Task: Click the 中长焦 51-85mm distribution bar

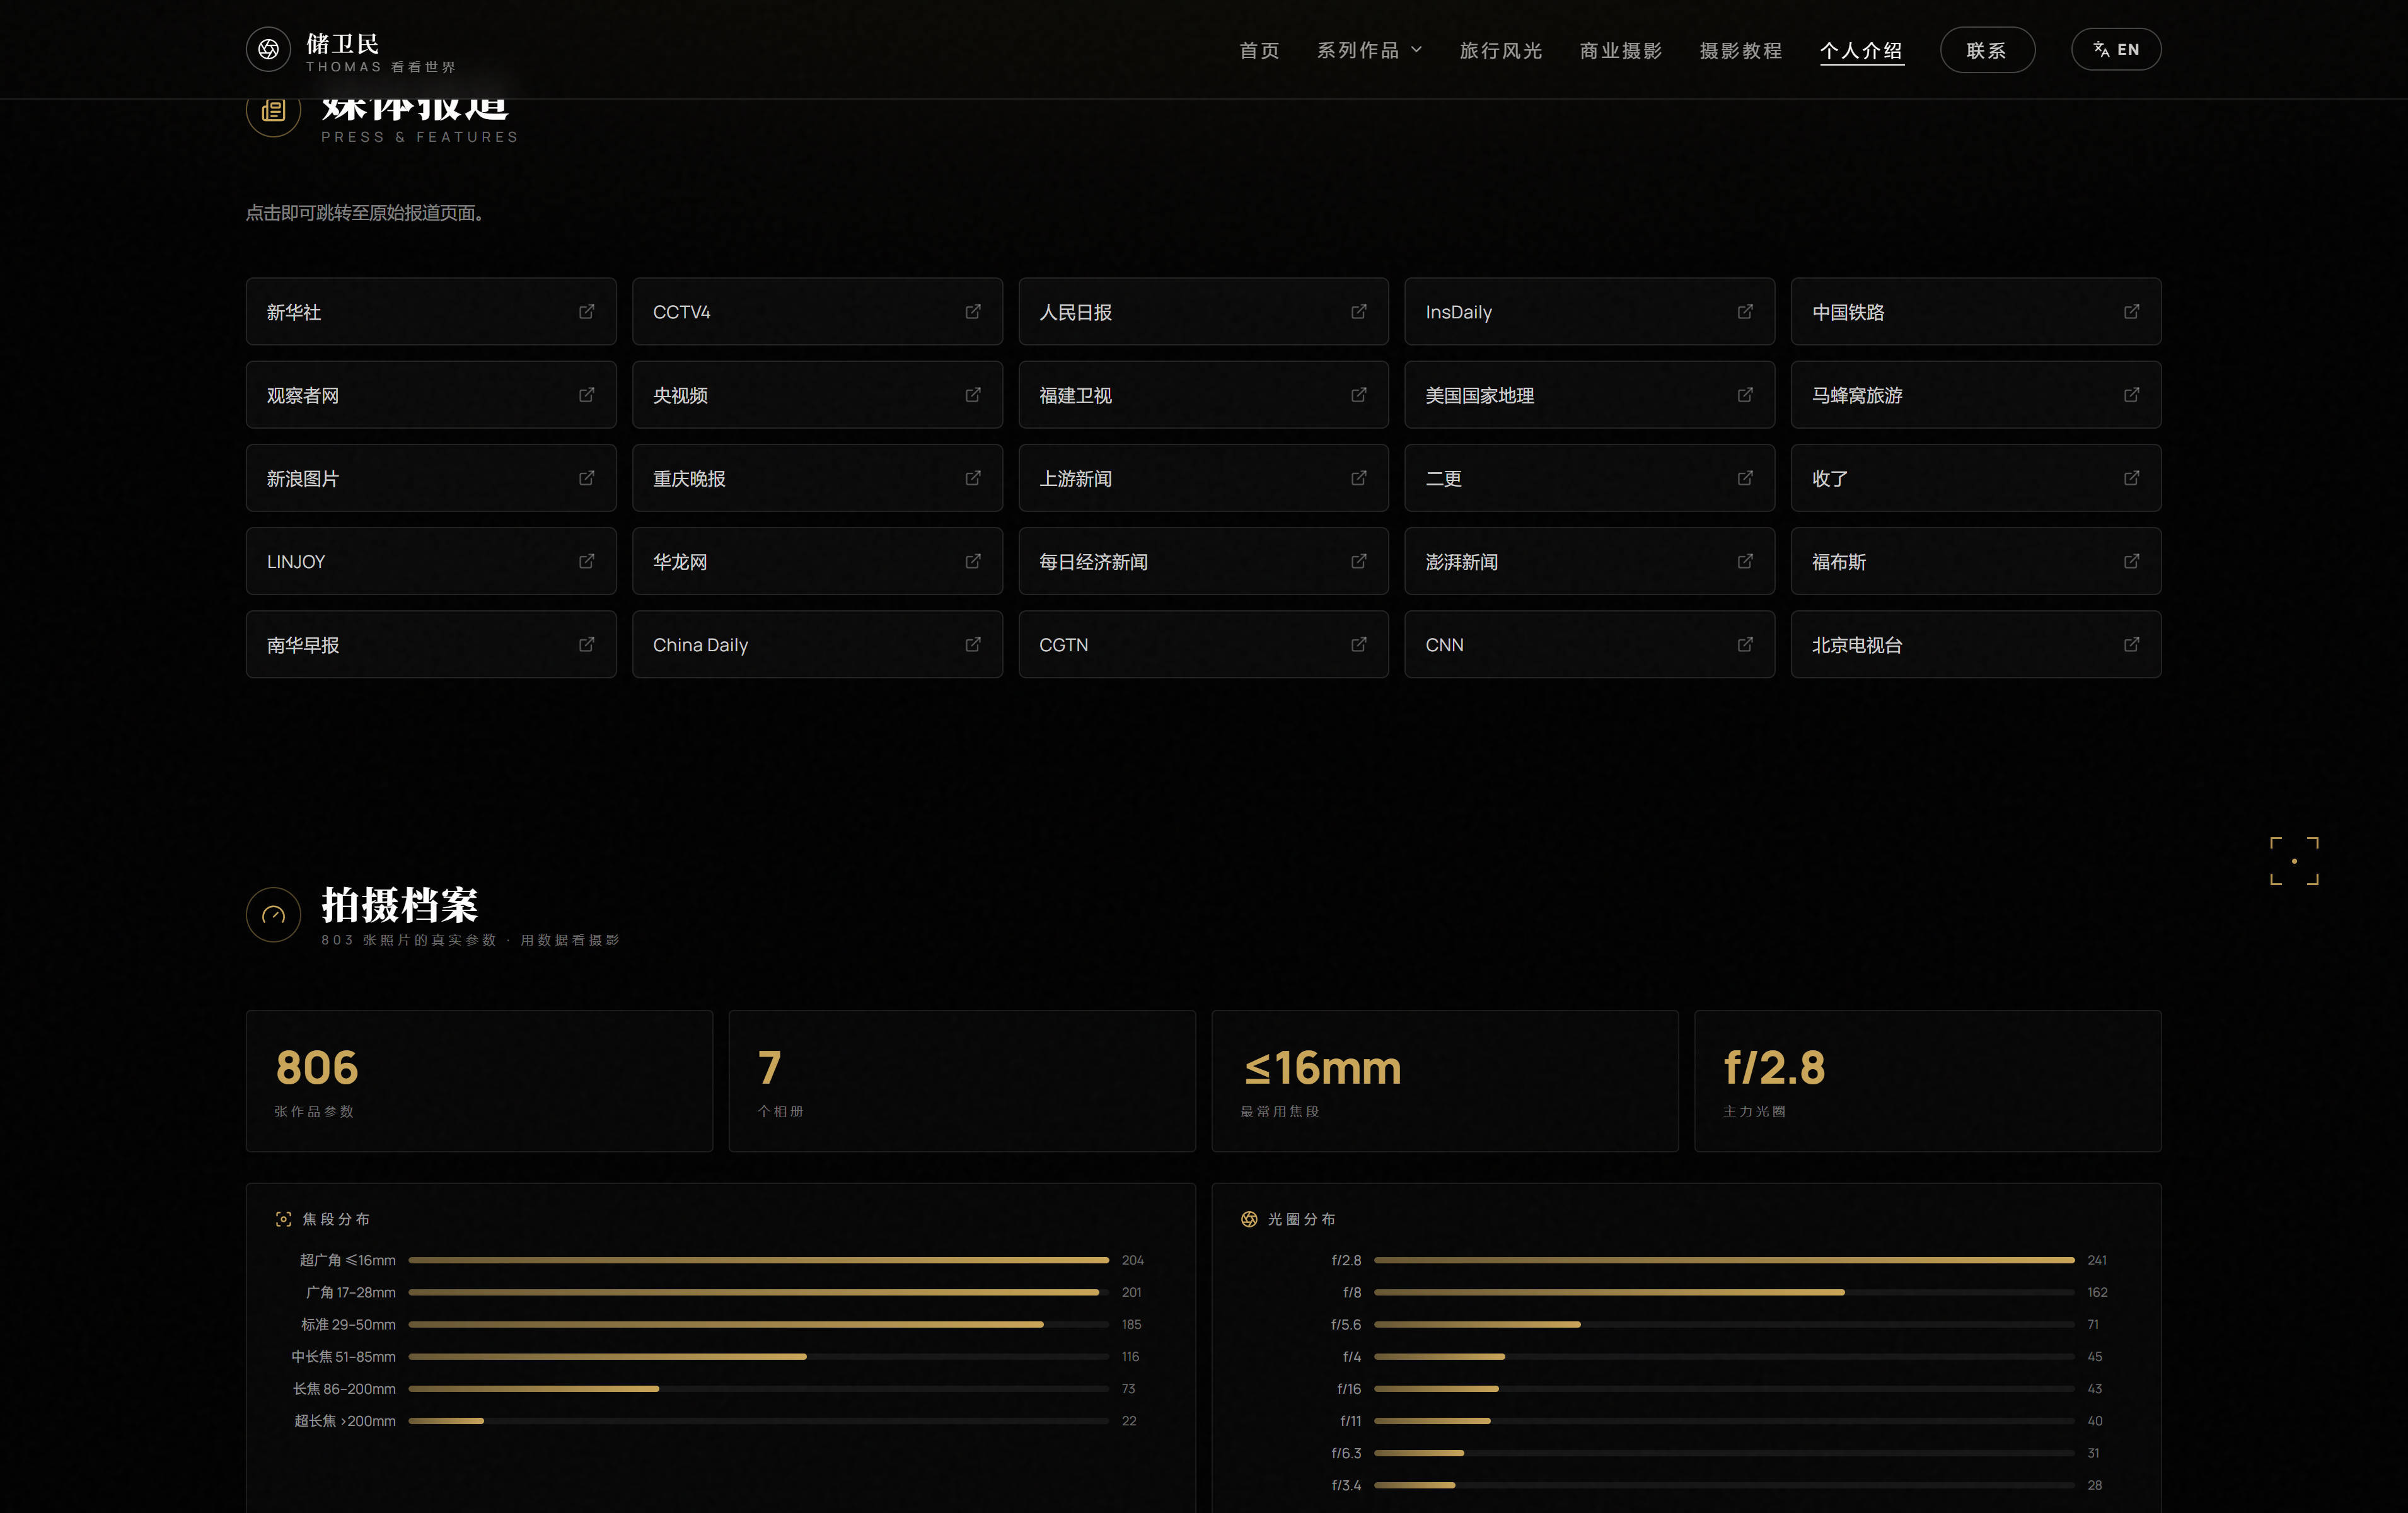Action: click(758, 1357)
